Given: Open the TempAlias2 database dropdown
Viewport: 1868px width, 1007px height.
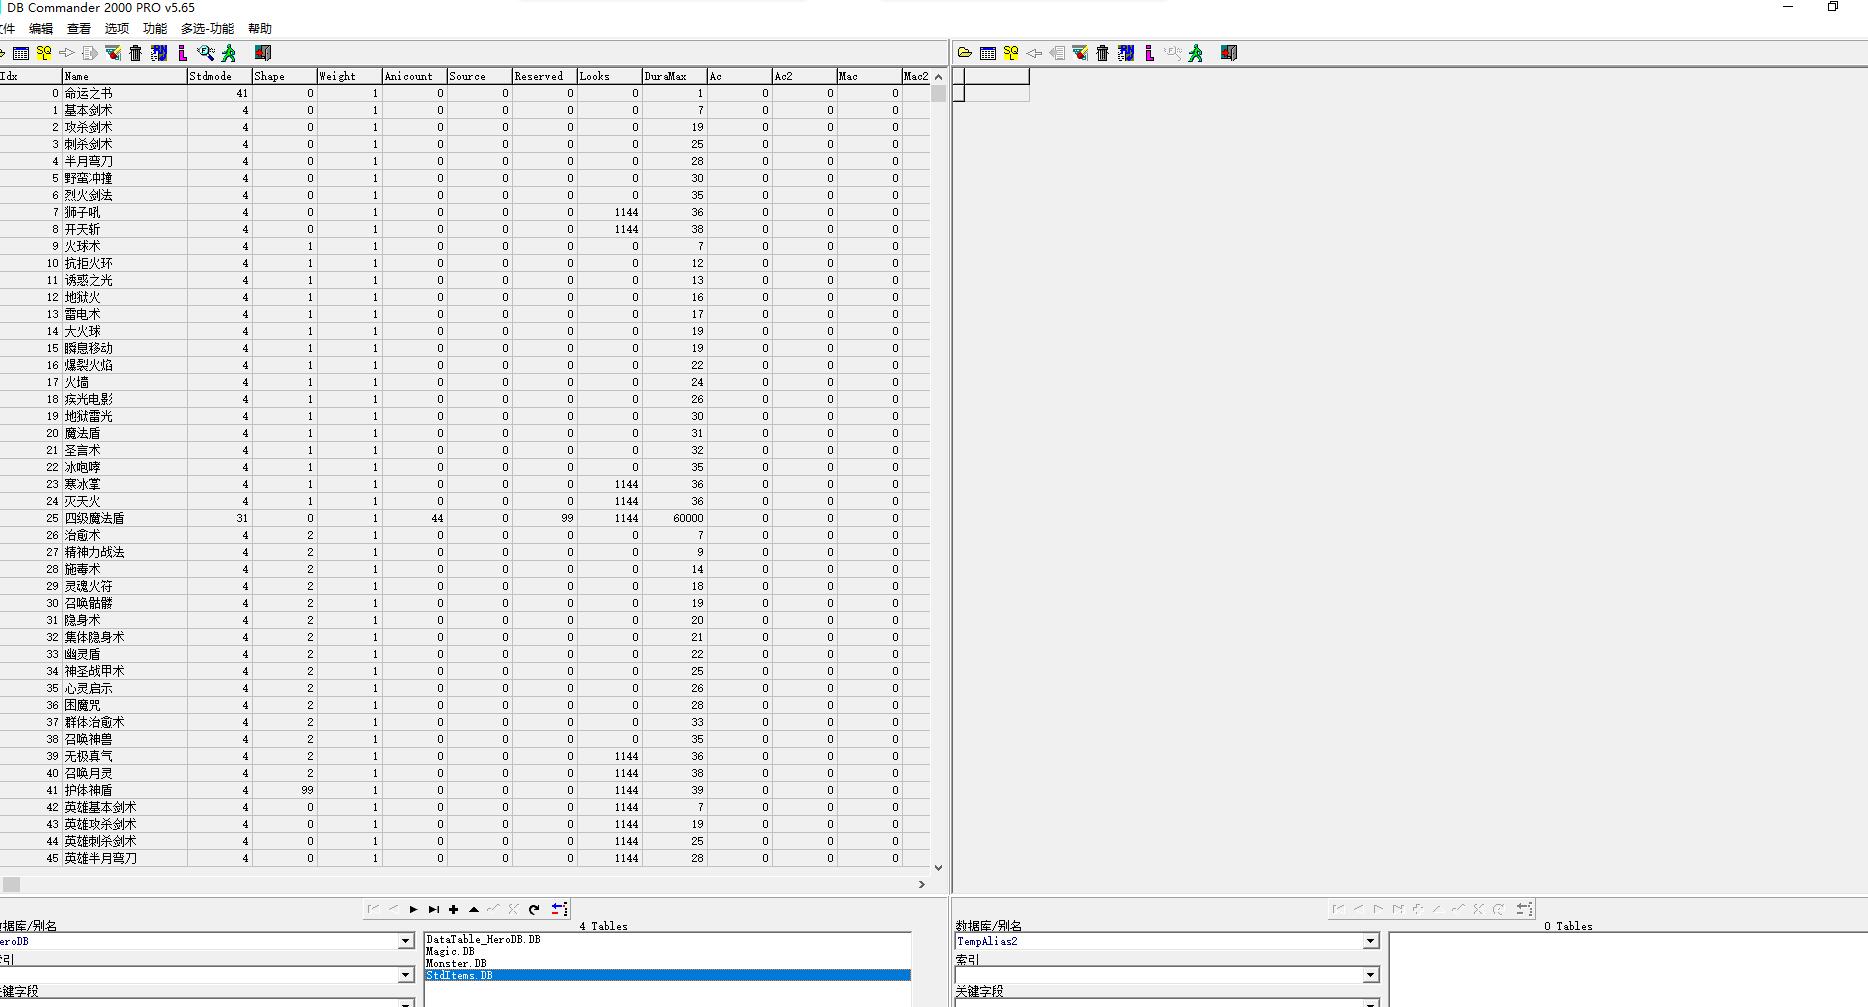Looking at the screenshot, I should [x=1370, y=941].
